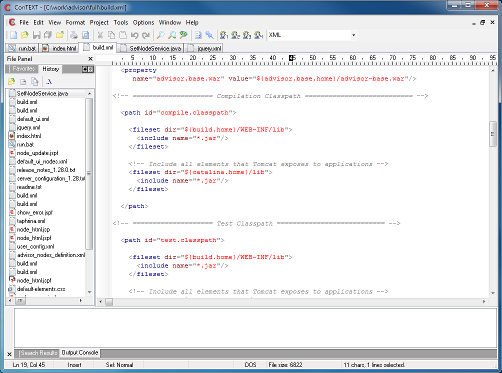
Task: Click the yellow folder icon in File Panel toolbar
Action: coord(12,81)
